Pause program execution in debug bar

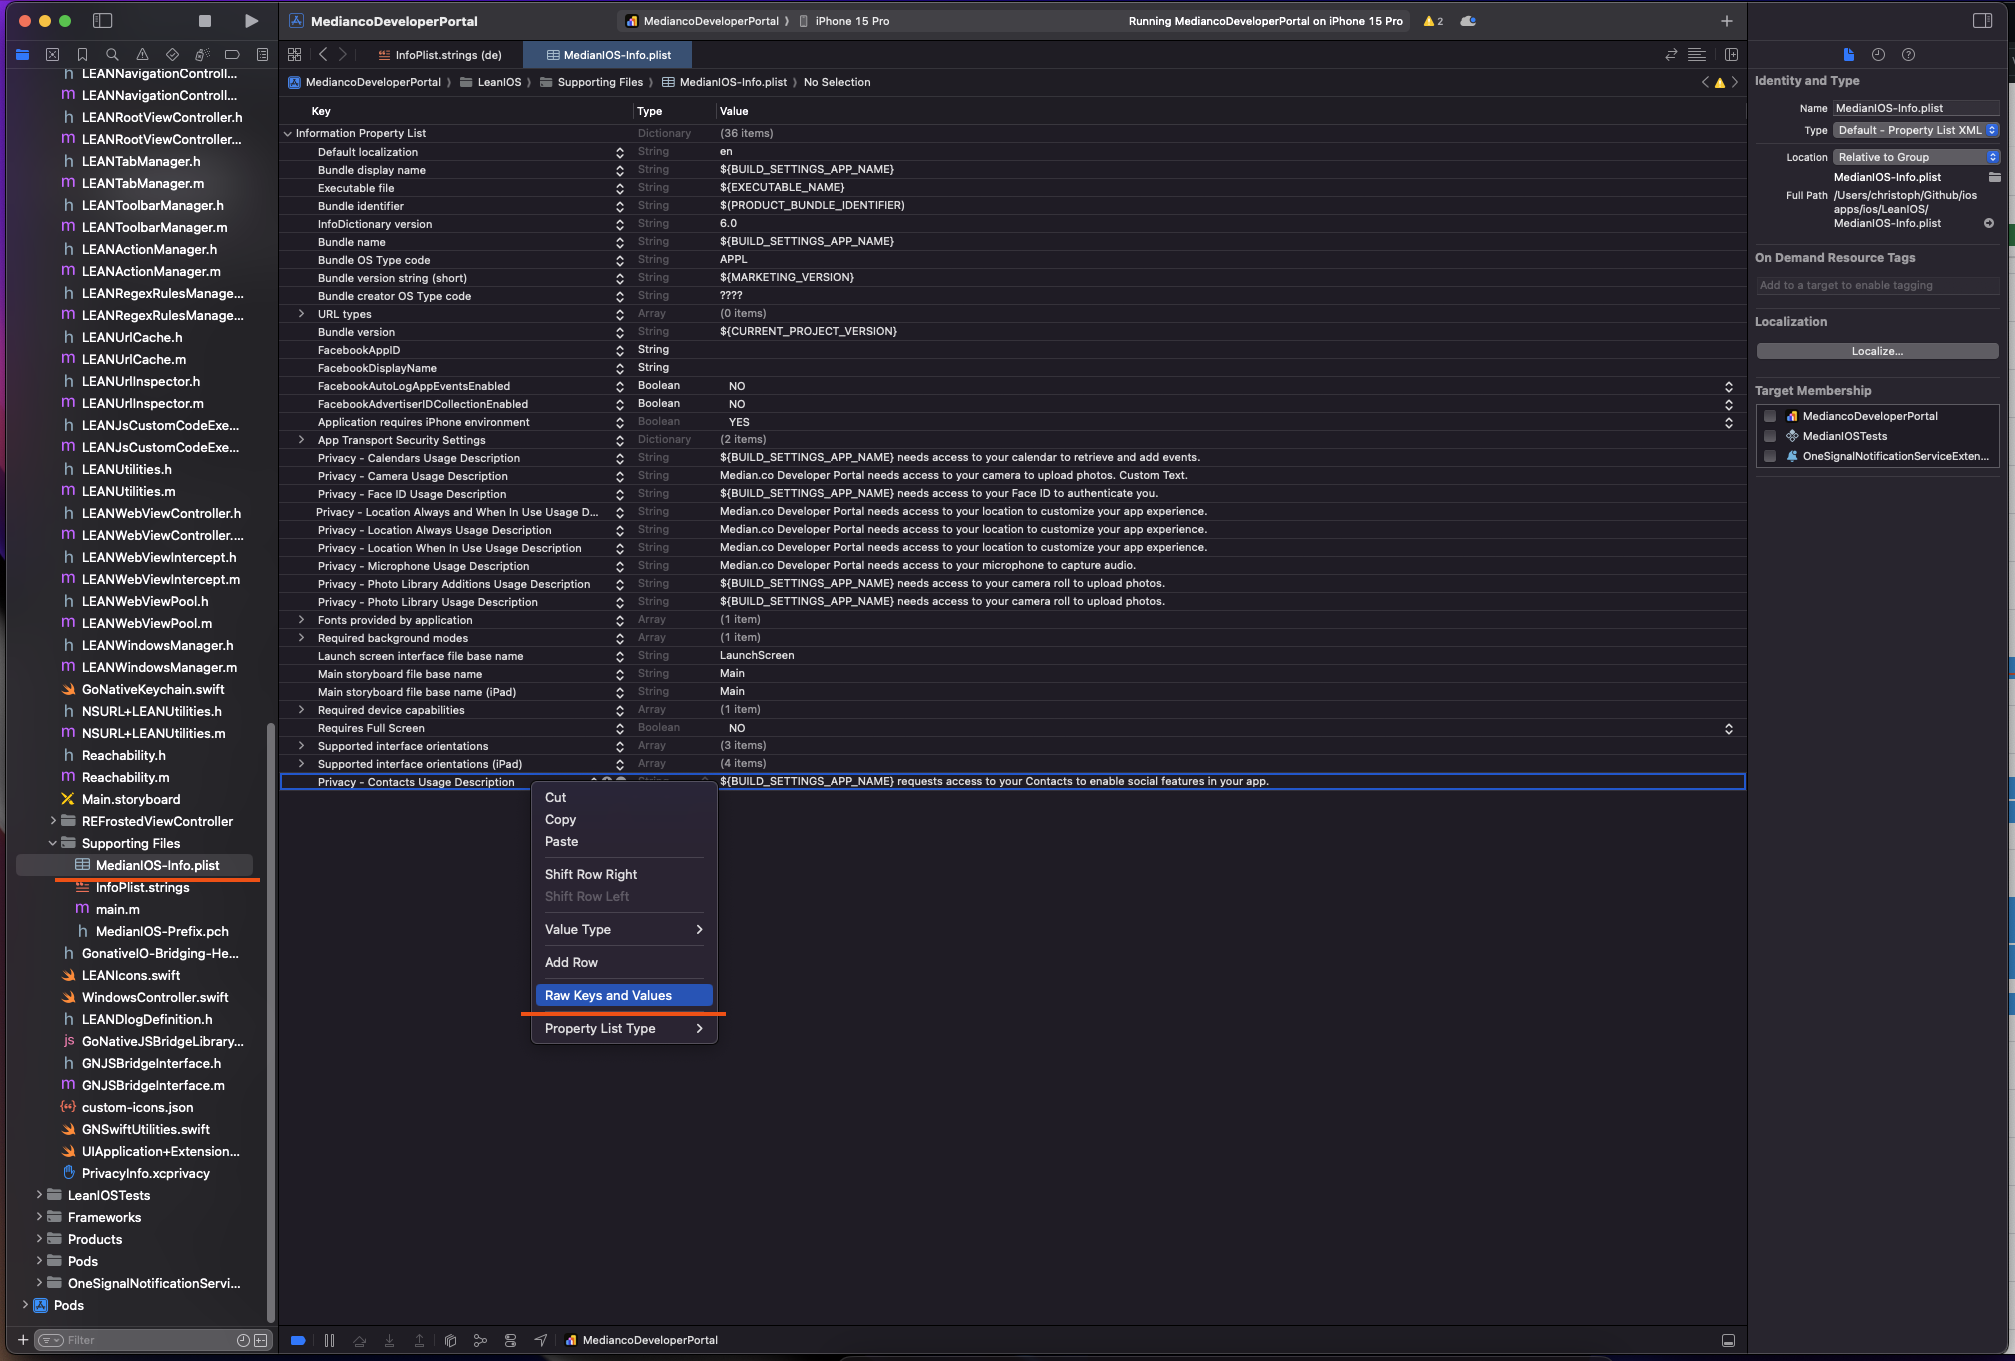tap(329, 1341)
